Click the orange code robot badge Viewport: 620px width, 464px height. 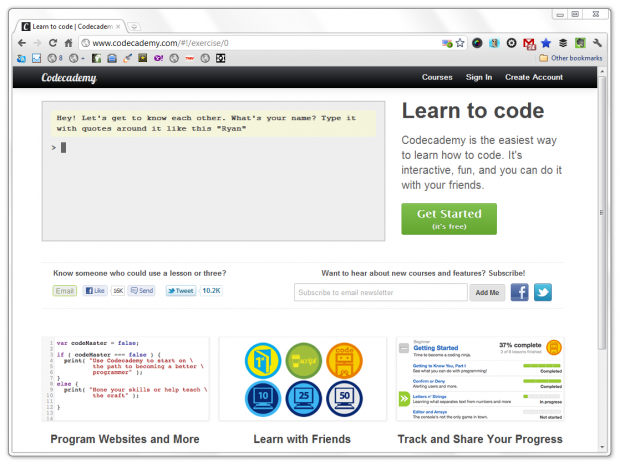[x=344, y=361]
